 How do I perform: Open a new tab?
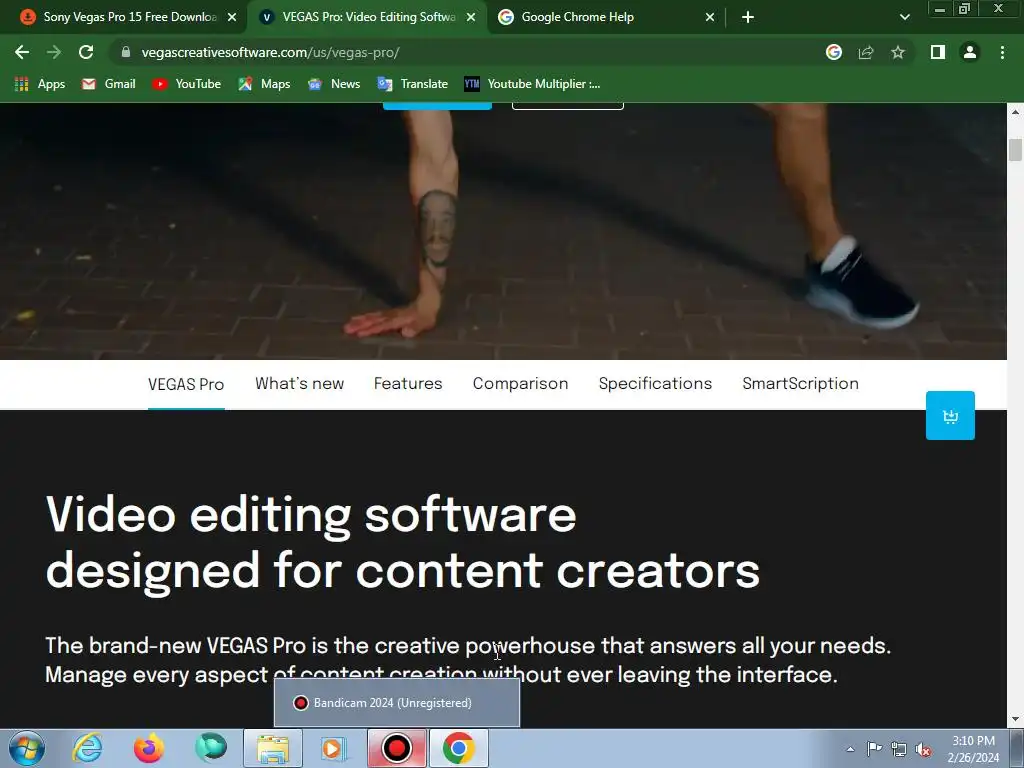pos(748,17)
